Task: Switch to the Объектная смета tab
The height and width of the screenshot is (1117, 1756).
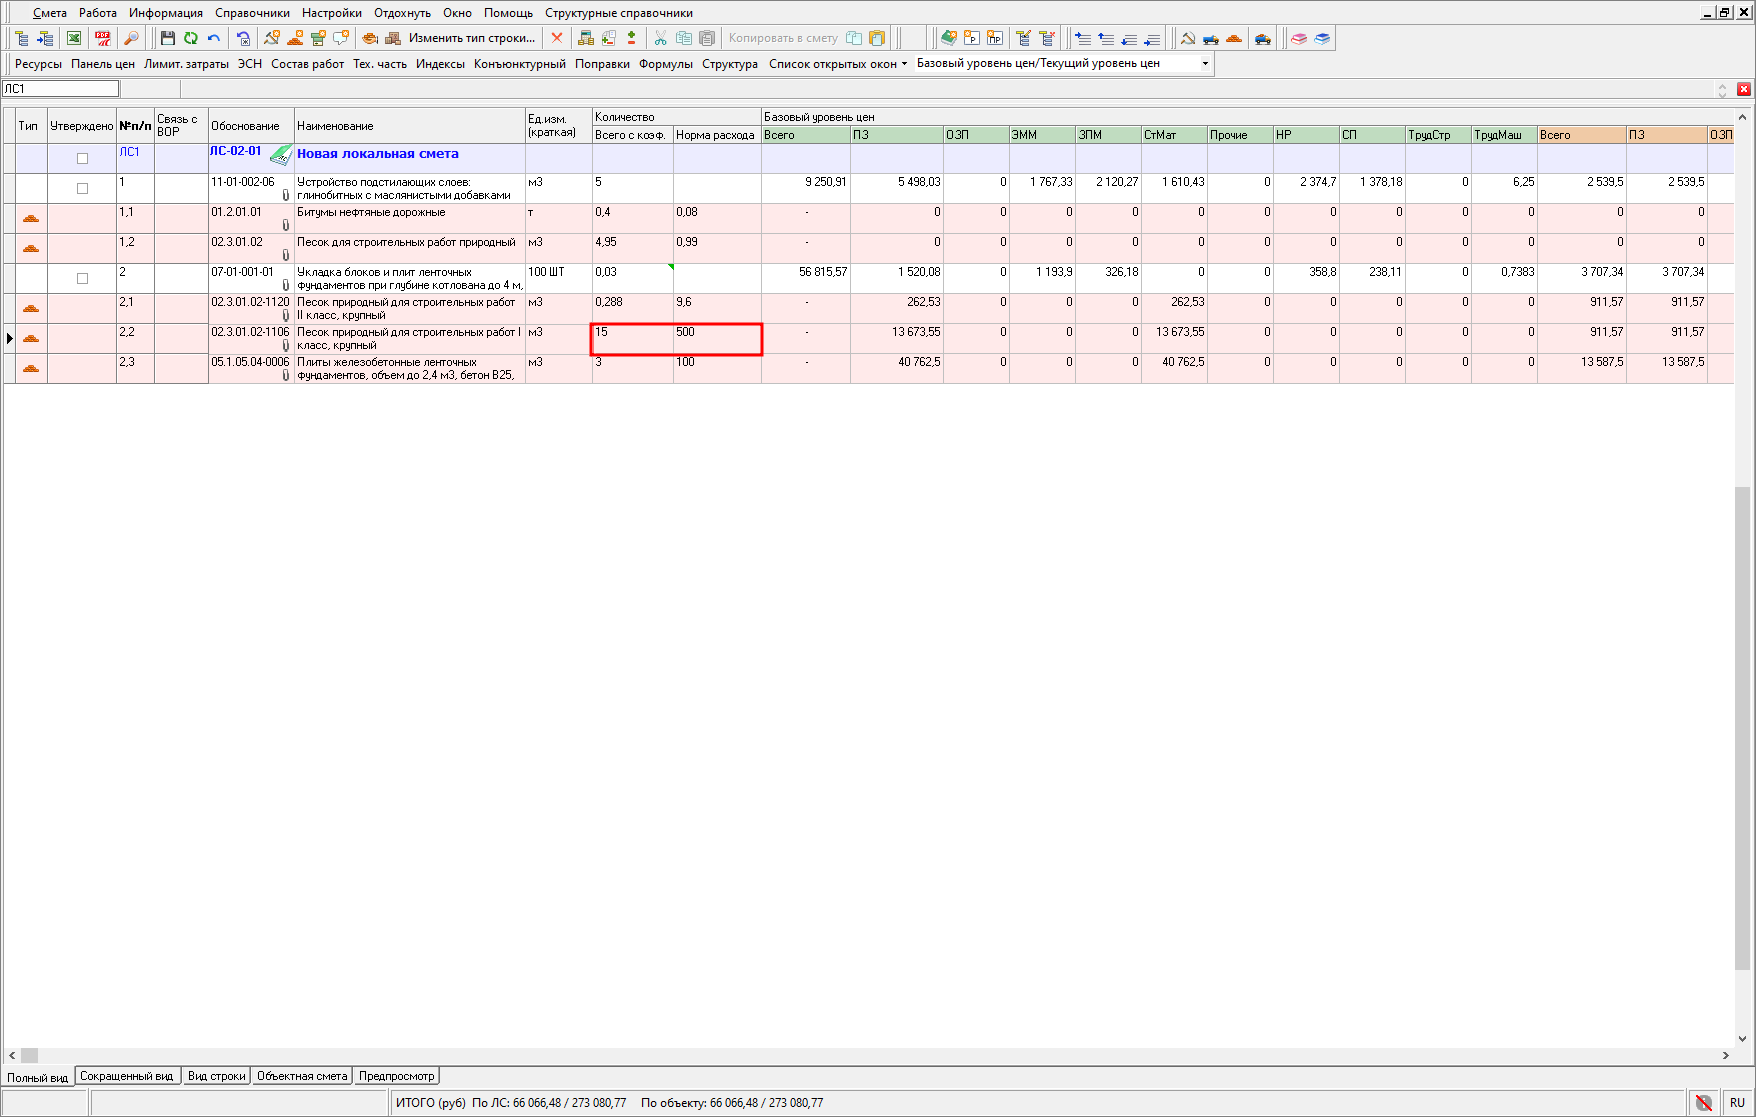Action: tap(302, 1076)
